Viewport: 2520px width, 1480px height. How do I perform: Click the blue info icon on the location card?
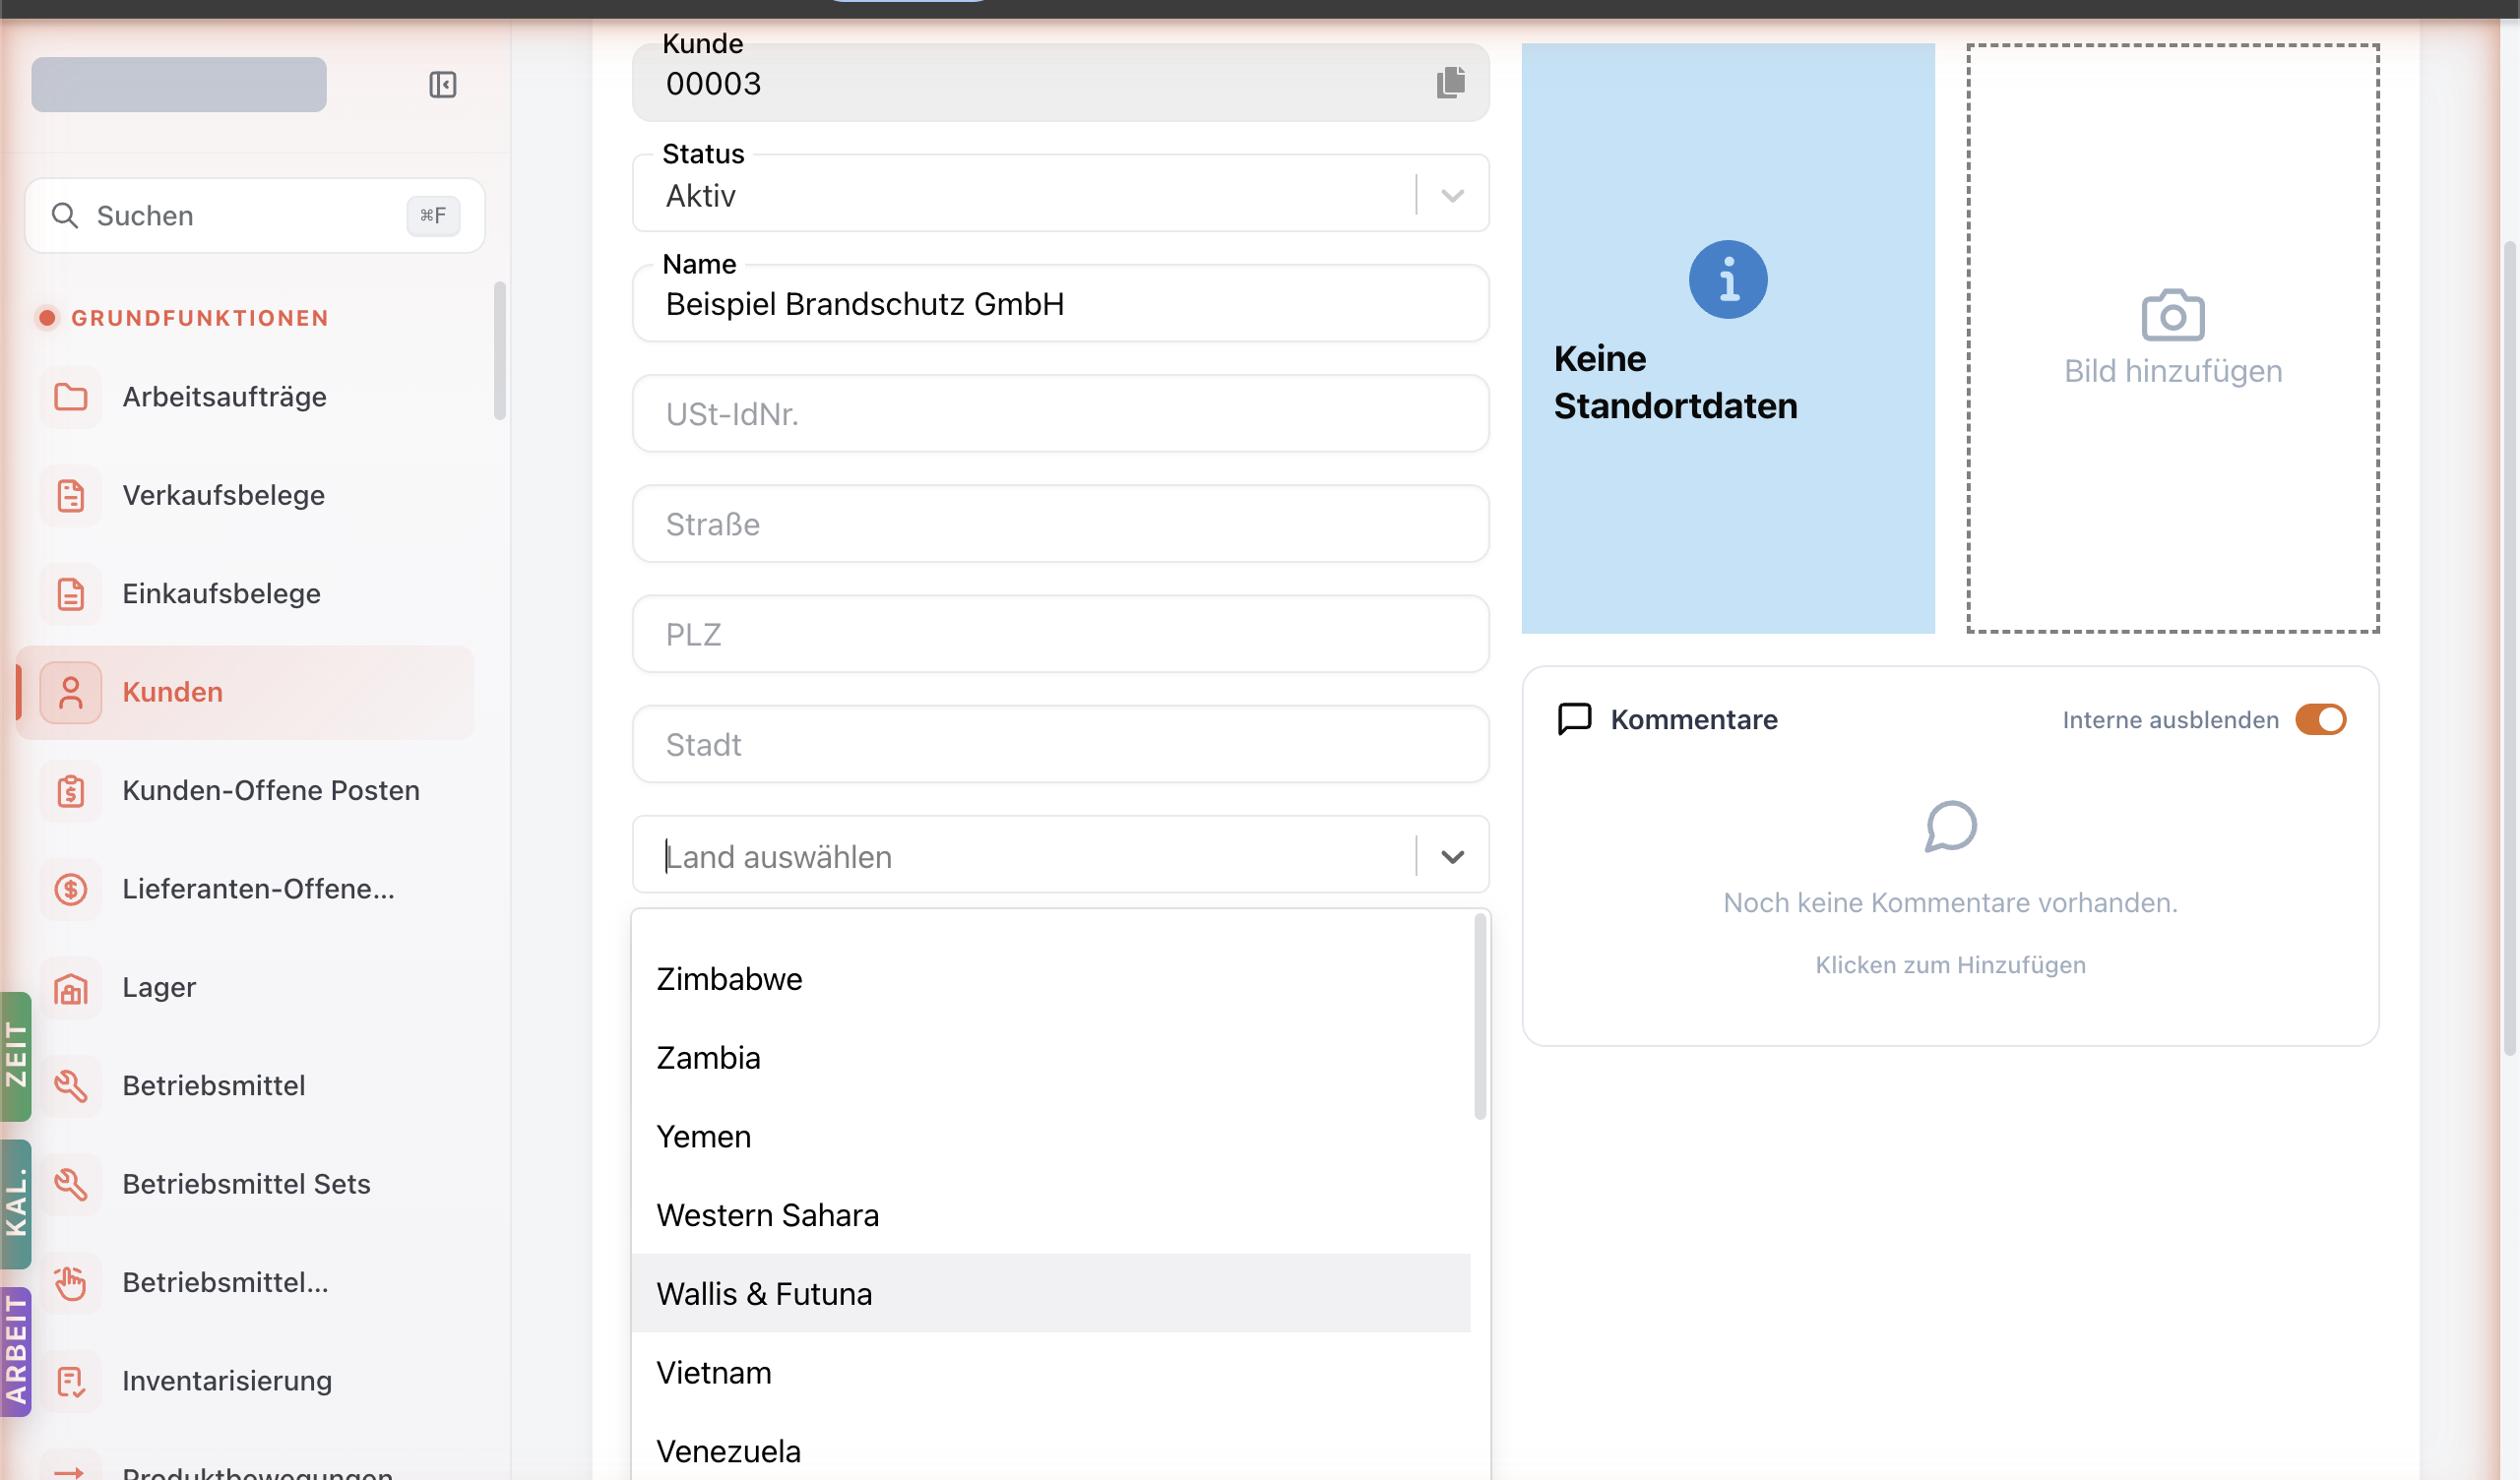pos(1728,279)
